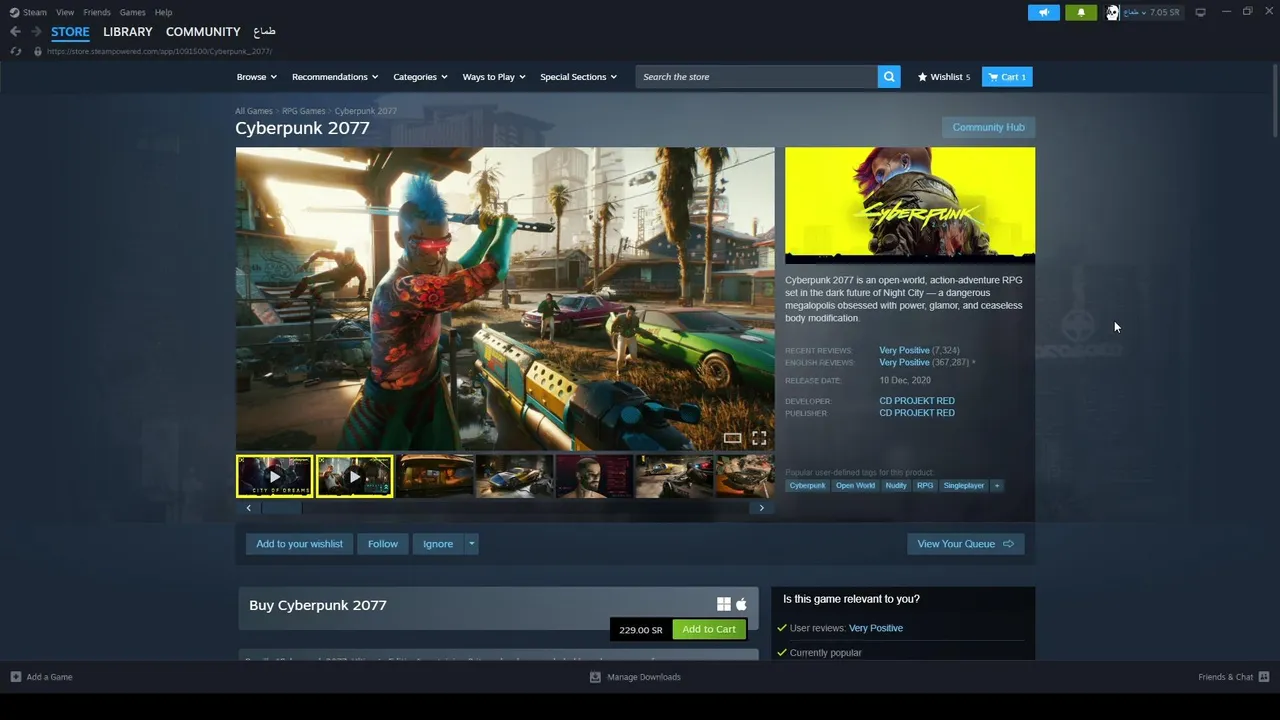Expand the Recommendations dropdown

[335, 77]
